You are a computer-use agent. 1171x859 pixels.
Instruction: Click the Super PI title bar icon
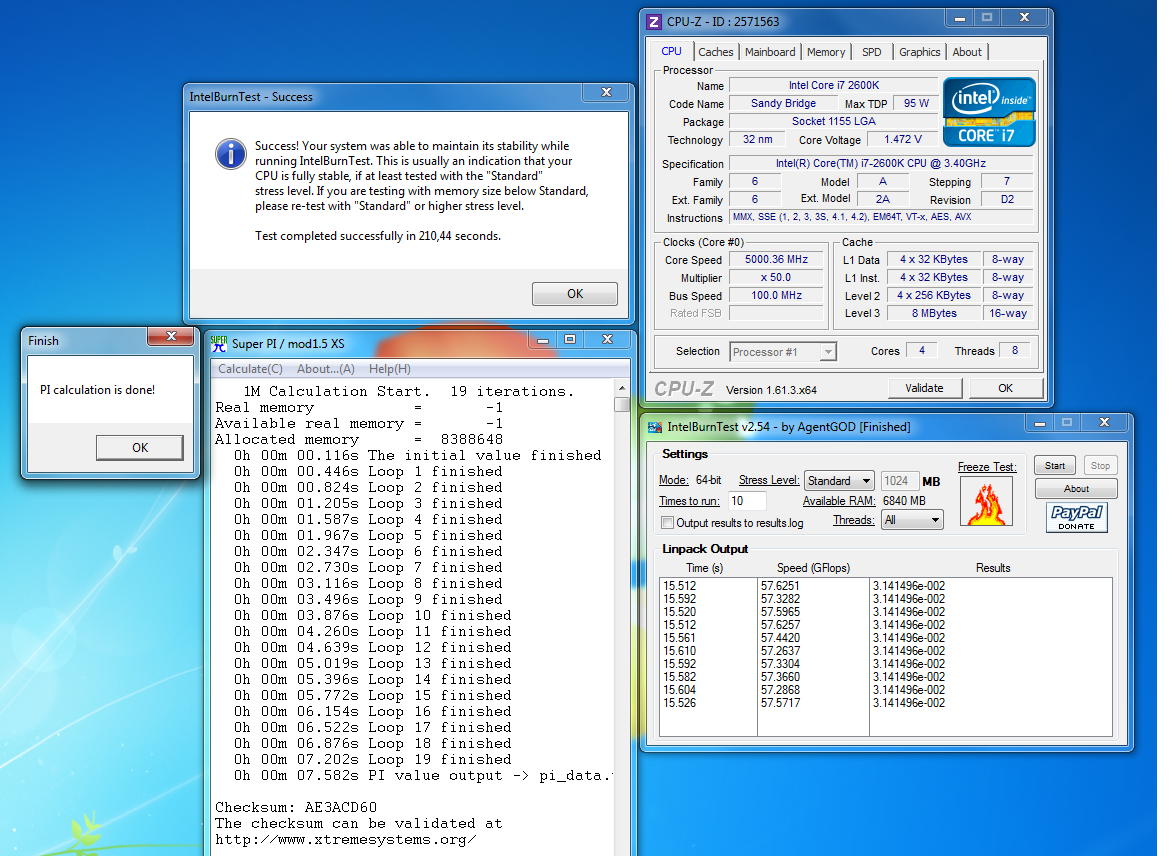[x=219, y=344]
